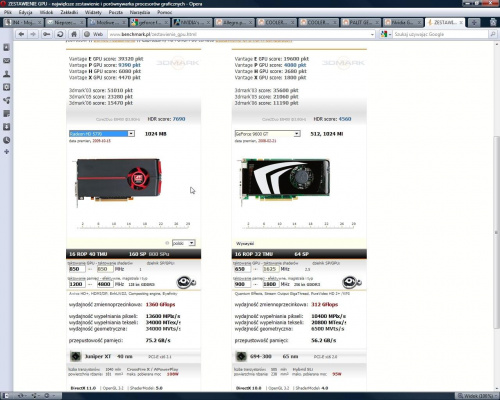Viewport: 500px width, 400px height.
Task: Click the 1200 memory clock field for Radeon
Action: [77, 284]
